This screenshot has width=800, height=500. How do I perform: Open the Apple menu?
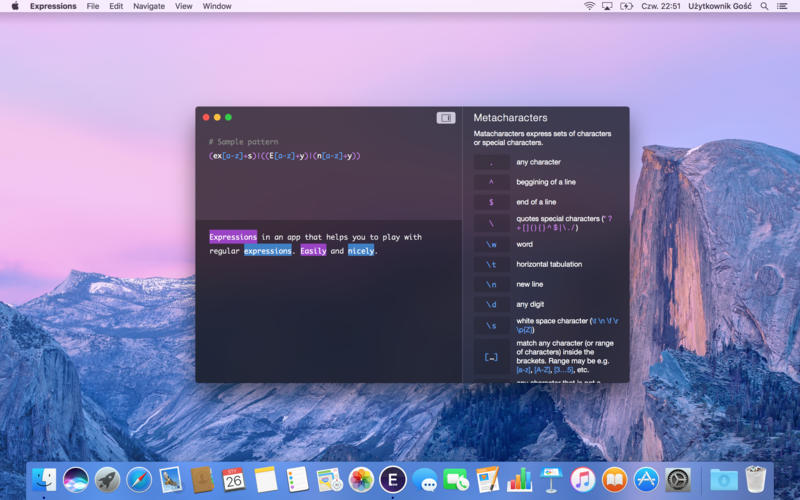click(x=15, y=6)
